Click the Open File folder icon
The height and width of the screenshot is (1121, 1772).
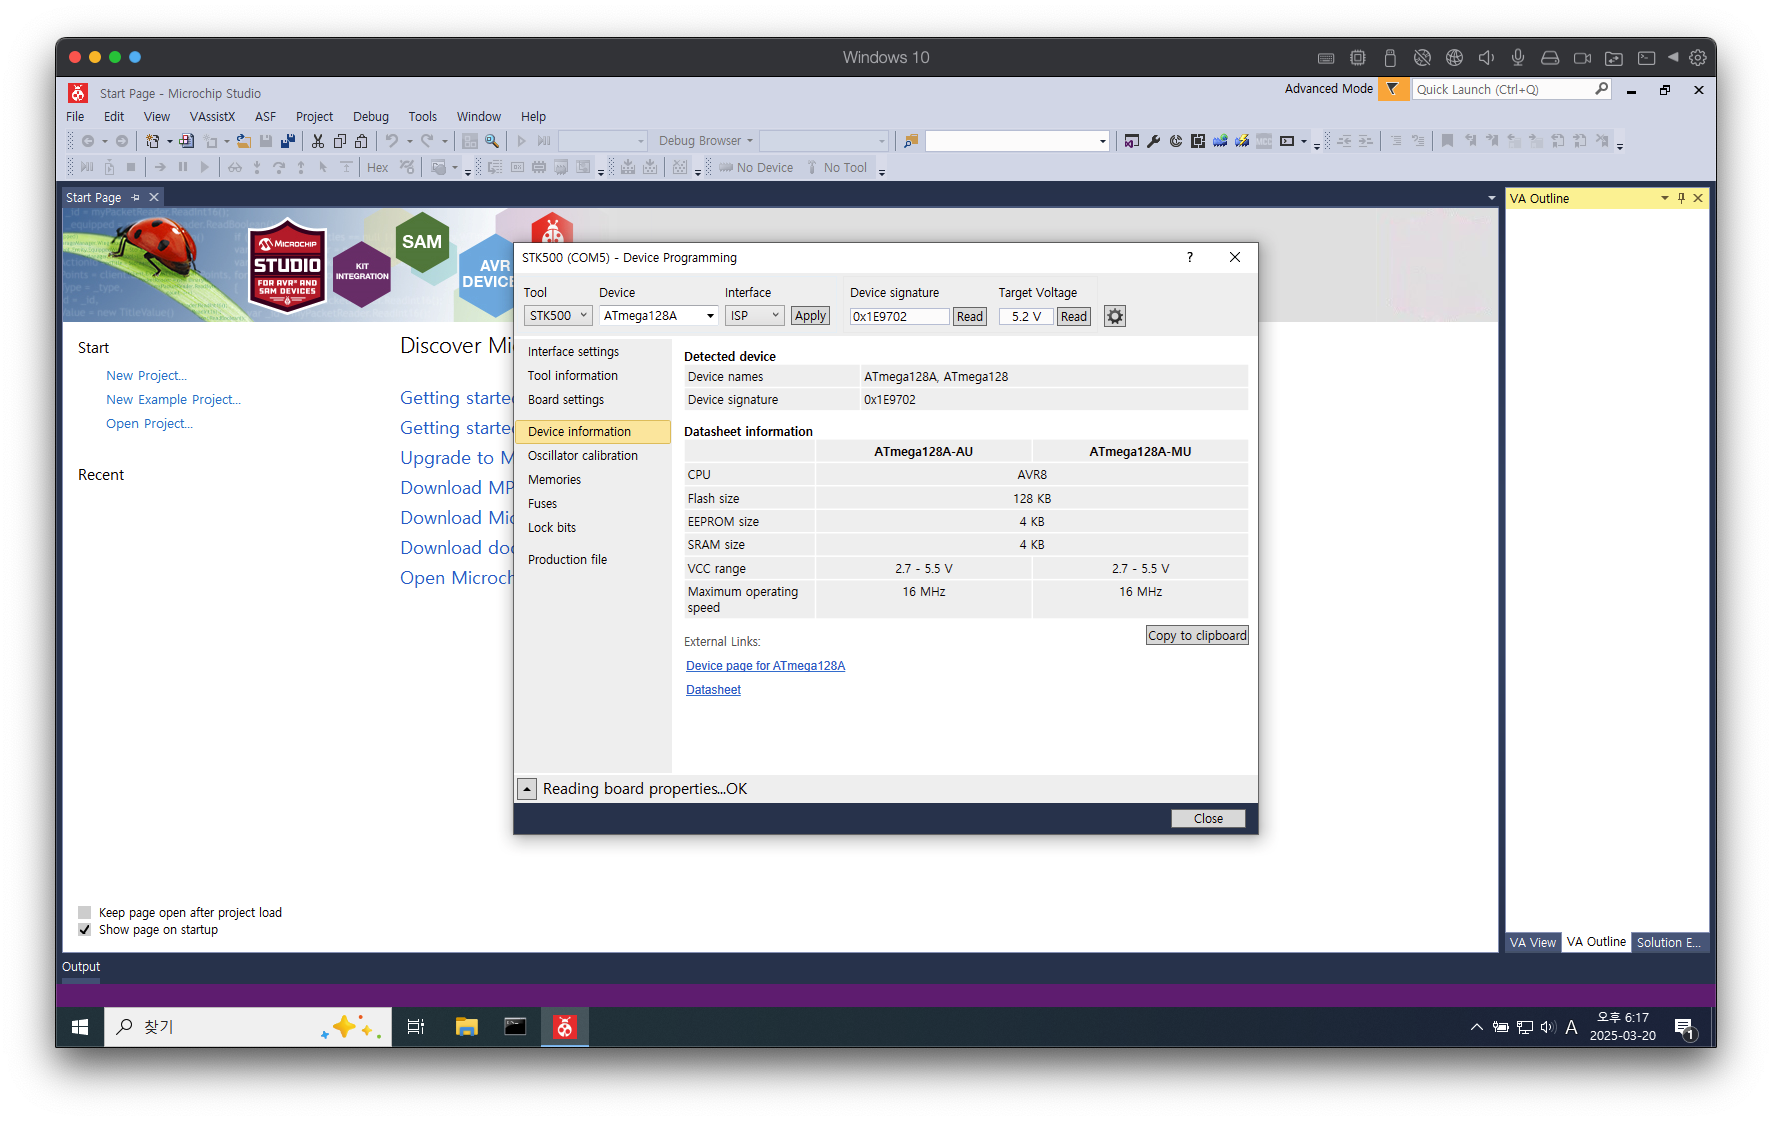click(243, 141)
